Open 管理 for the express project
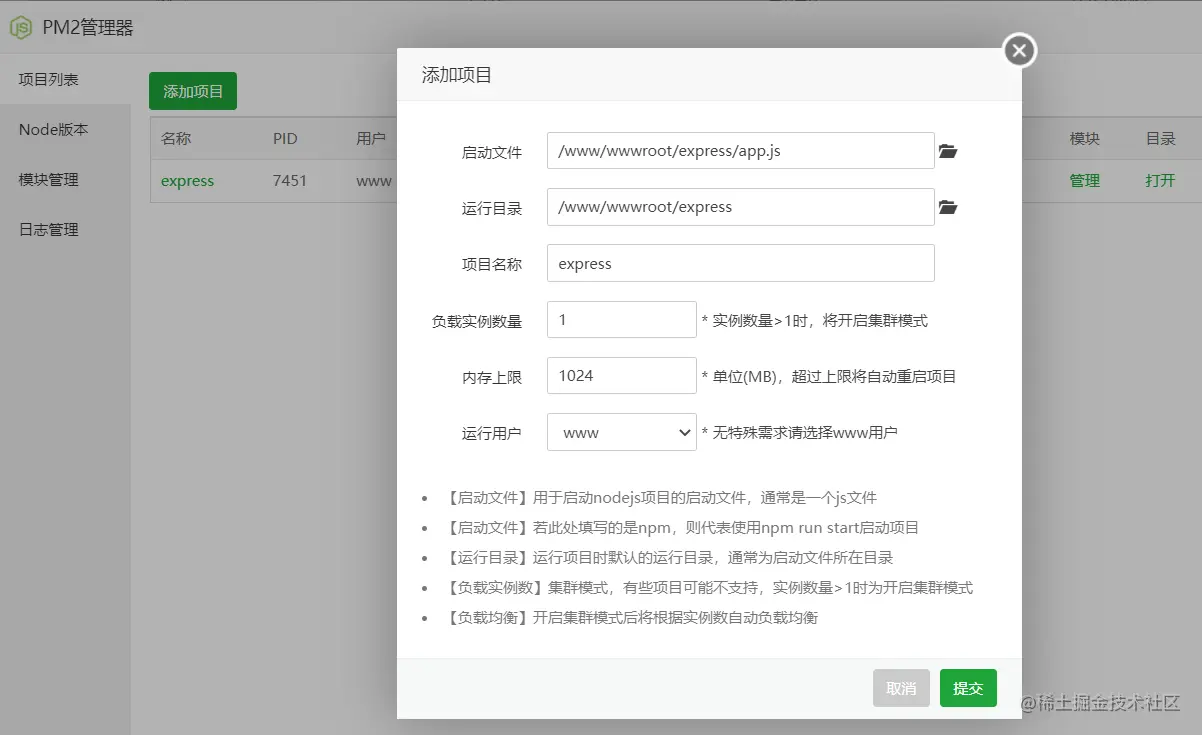The width and height of the screenshot is (1202, 735). pos(1085,181)
